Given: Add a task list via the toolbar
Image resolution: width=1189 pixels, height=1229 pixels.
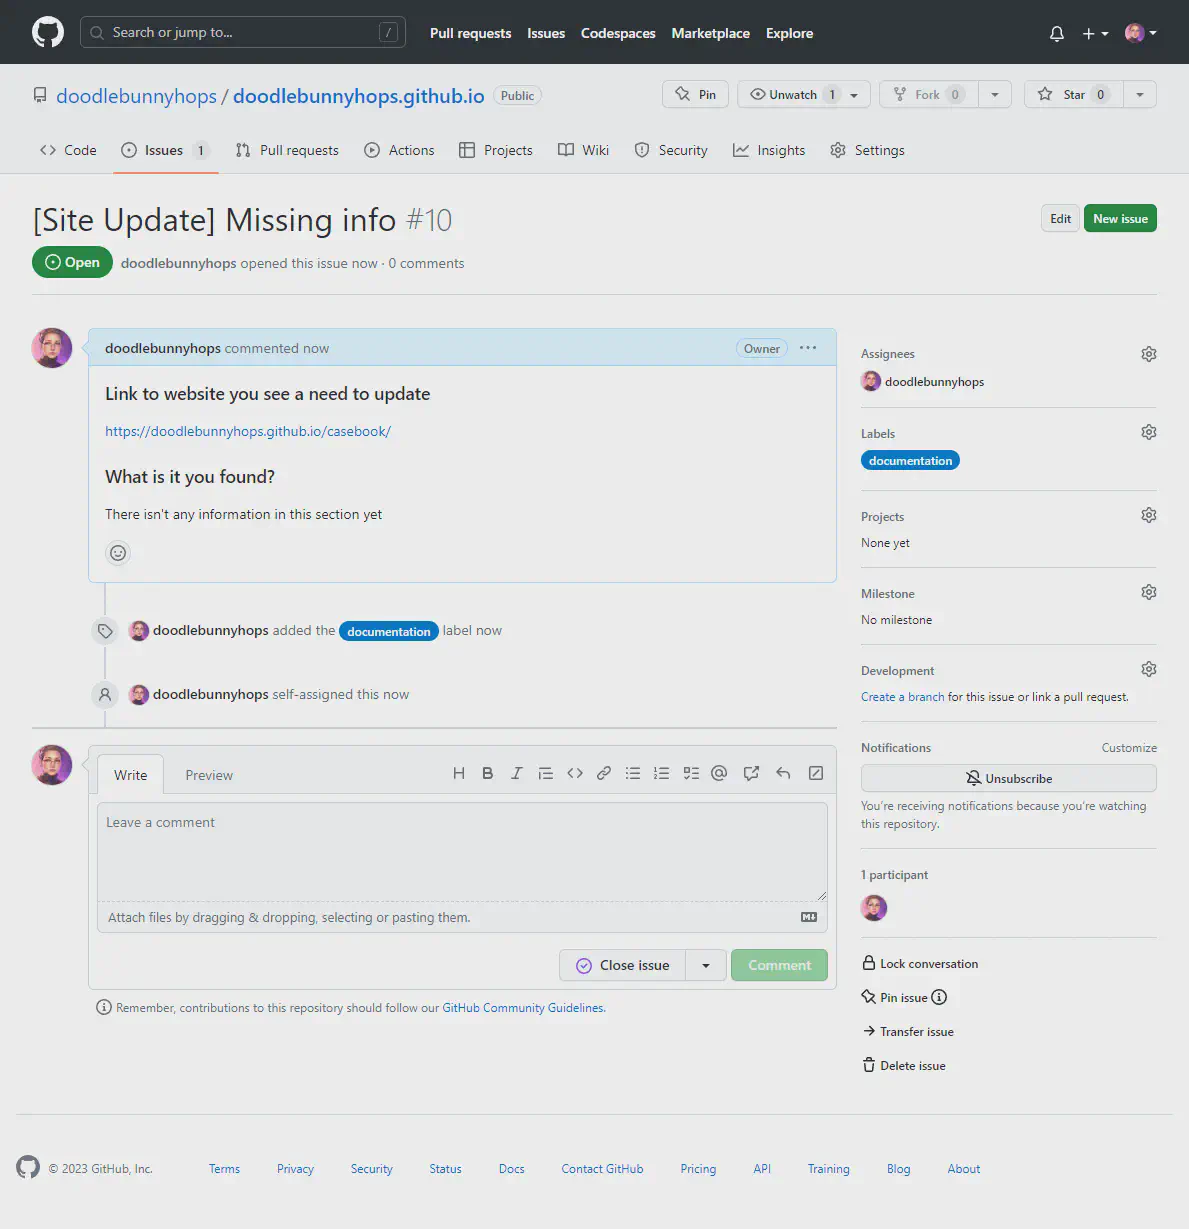Looking at the screenshot, I should coord(691,773).
